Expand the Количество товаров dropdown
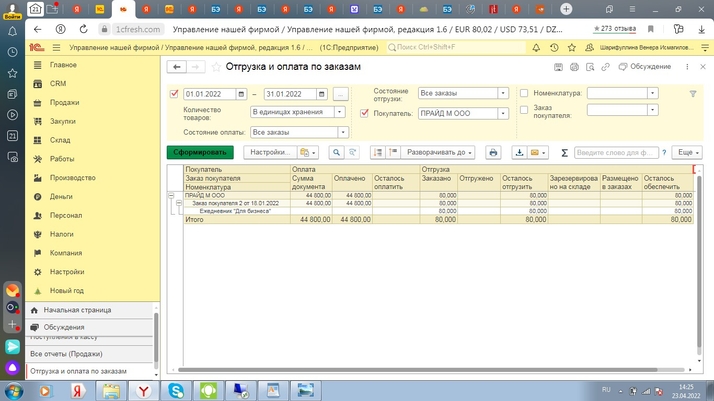The height and width of the screenshot is (401, 714). click(x=342, y=112)
